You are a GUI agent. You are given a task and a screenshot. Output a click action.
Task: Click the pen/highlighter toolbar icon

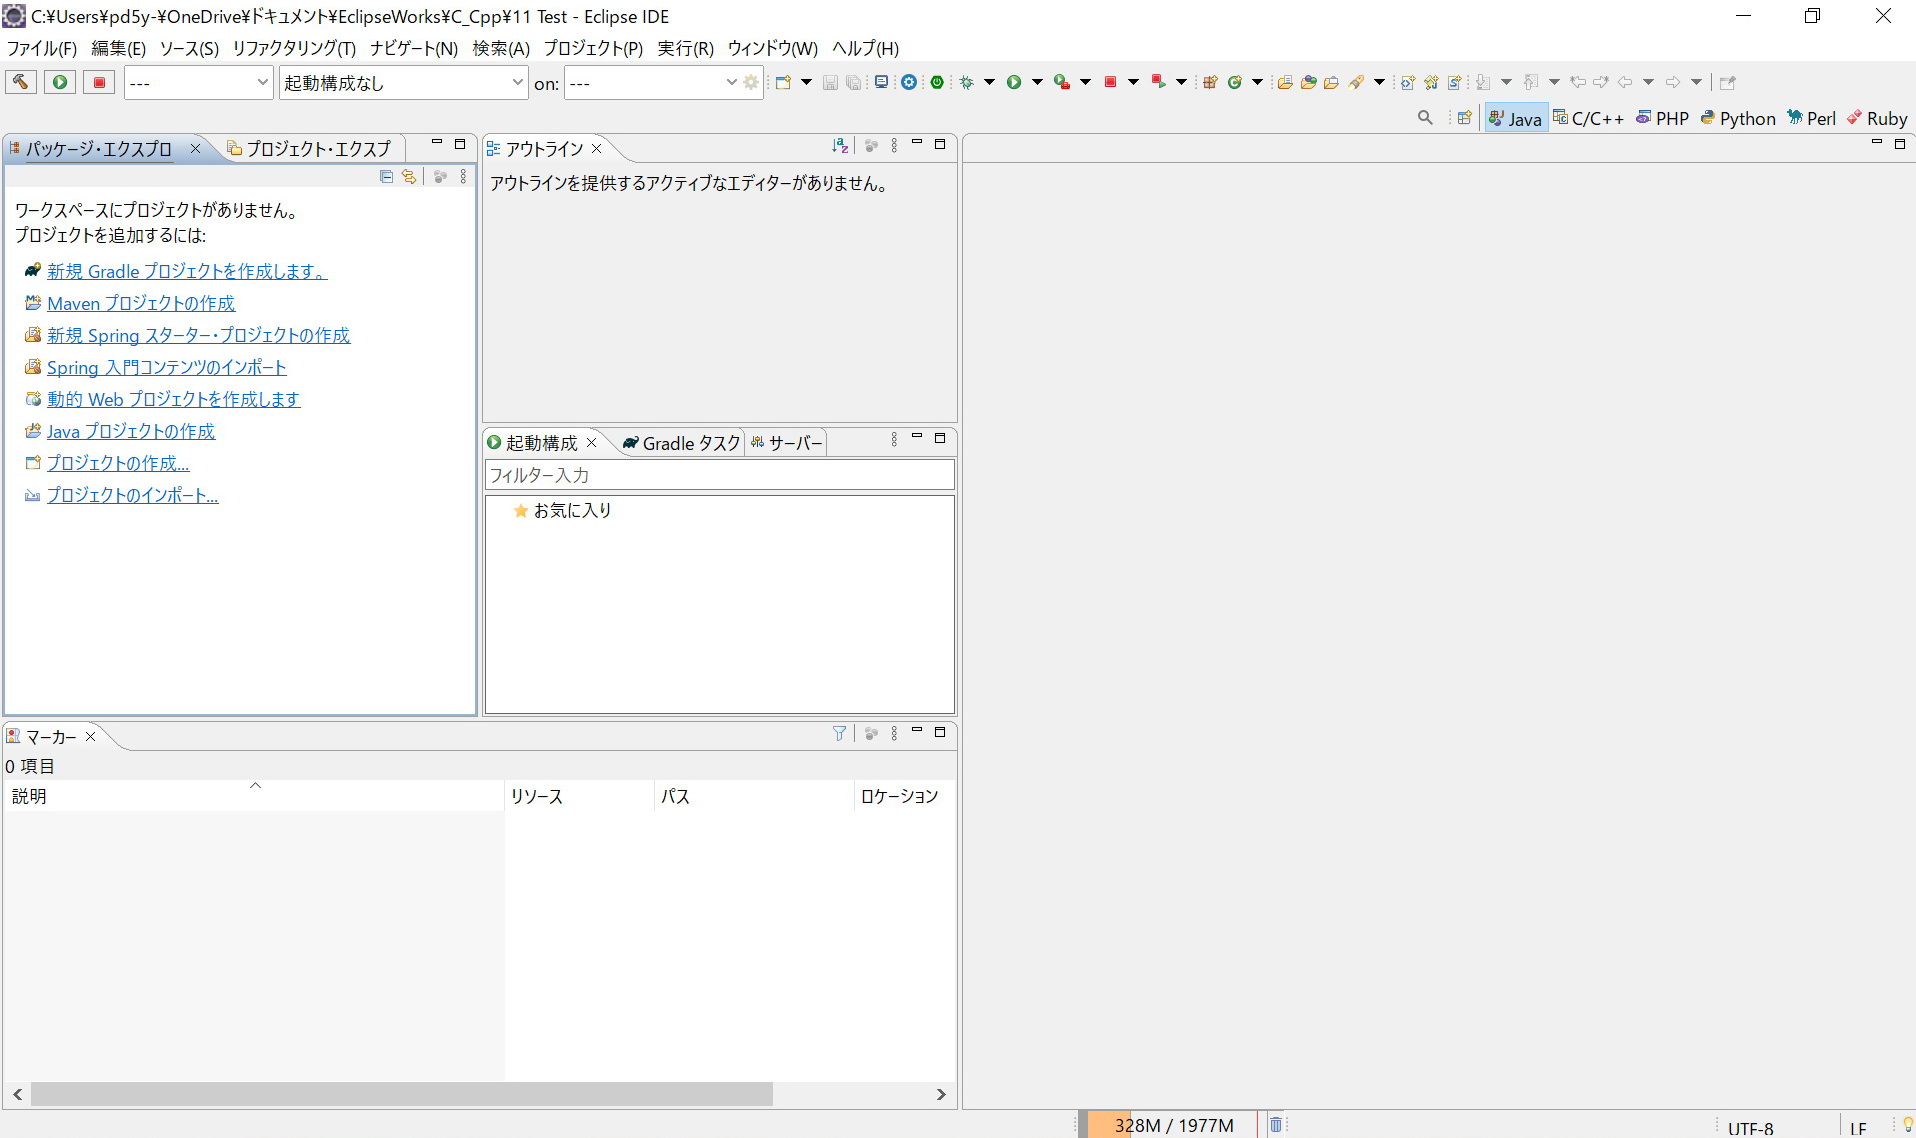(x=1356, y=82)
